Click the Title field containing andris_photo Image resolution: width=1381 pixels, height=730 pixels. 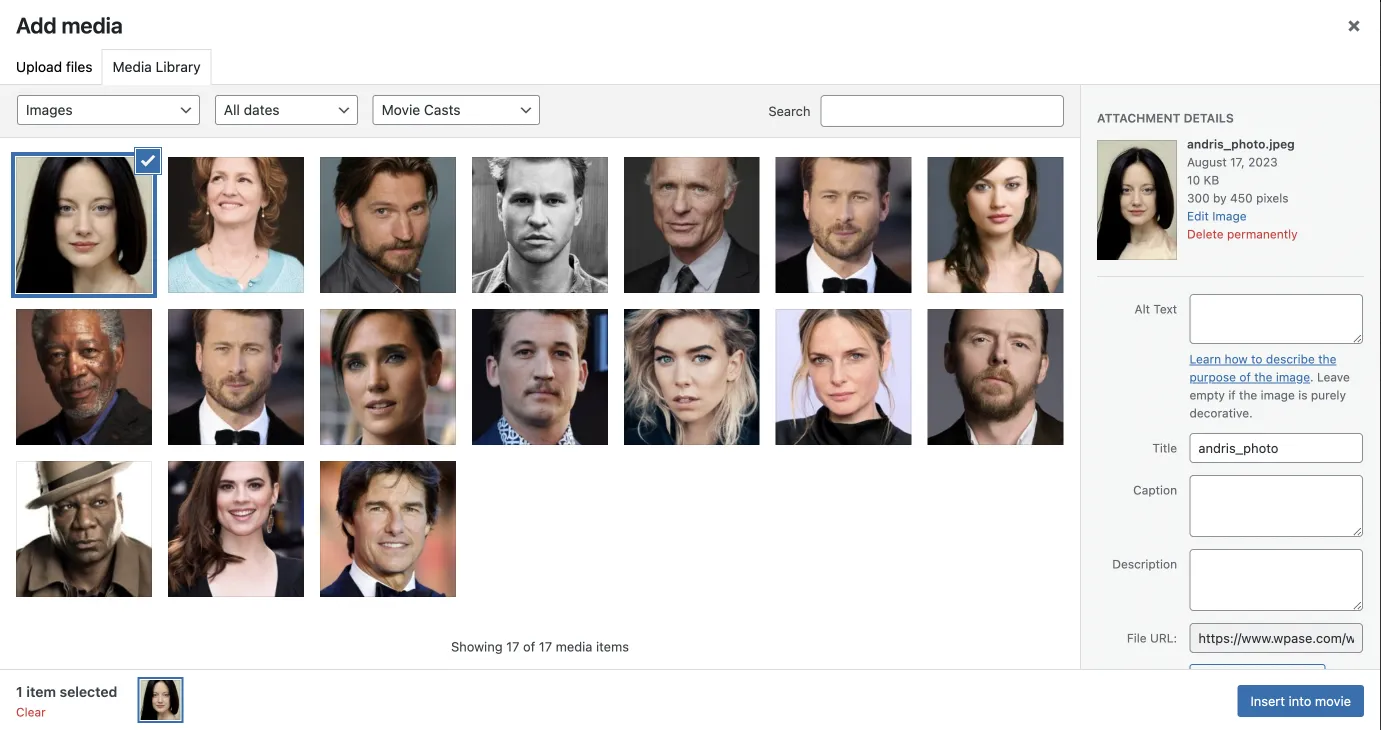click(1276, 448)
